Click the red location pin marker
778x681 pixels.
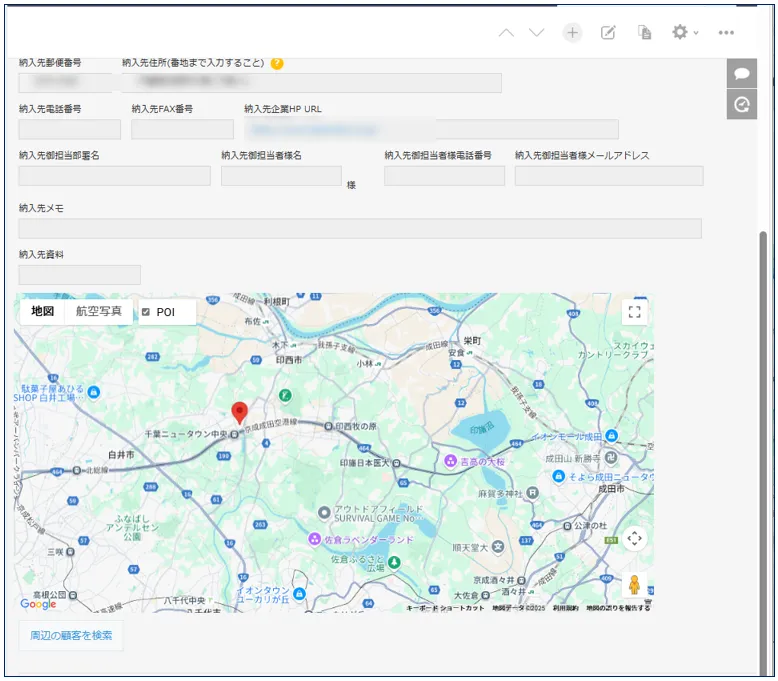click(240, 413)
